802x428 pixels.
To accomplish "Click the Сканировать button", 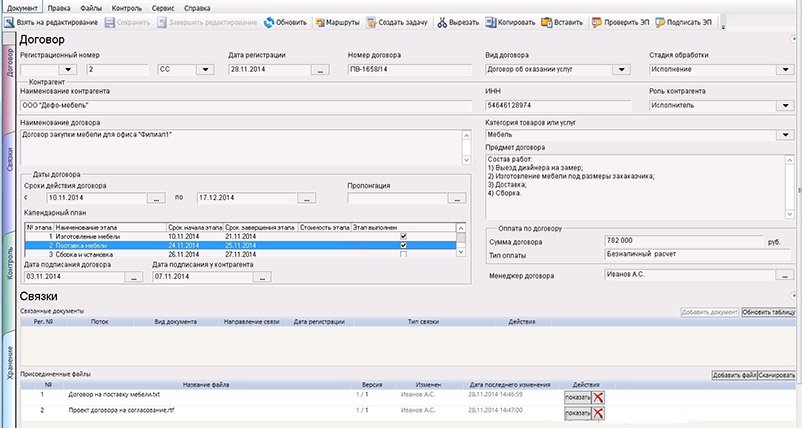I will pyautogui.click(x=776, y=375).
